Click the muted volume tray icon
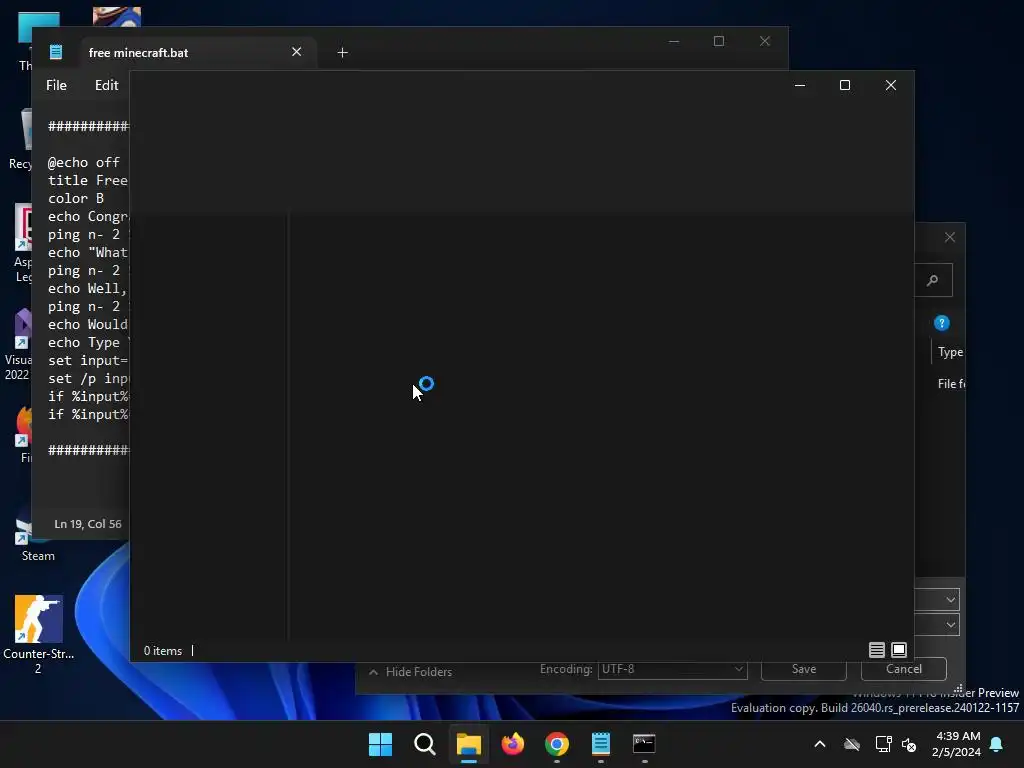 [x=908, y=744]
